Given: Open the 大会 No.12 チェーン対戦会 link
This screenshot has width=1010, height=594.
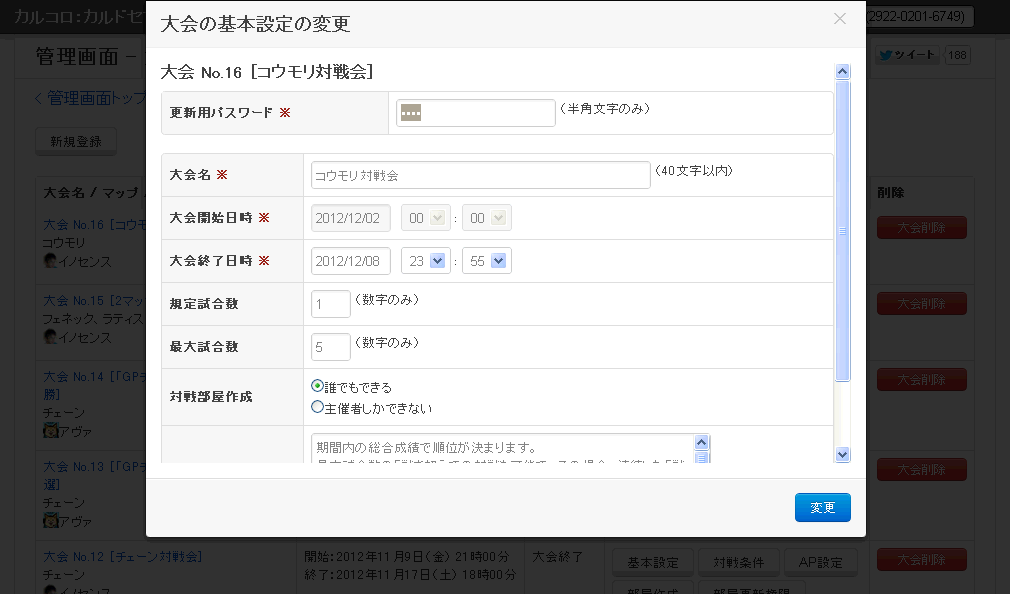Looking at the screenshot, I should [123, 556].
